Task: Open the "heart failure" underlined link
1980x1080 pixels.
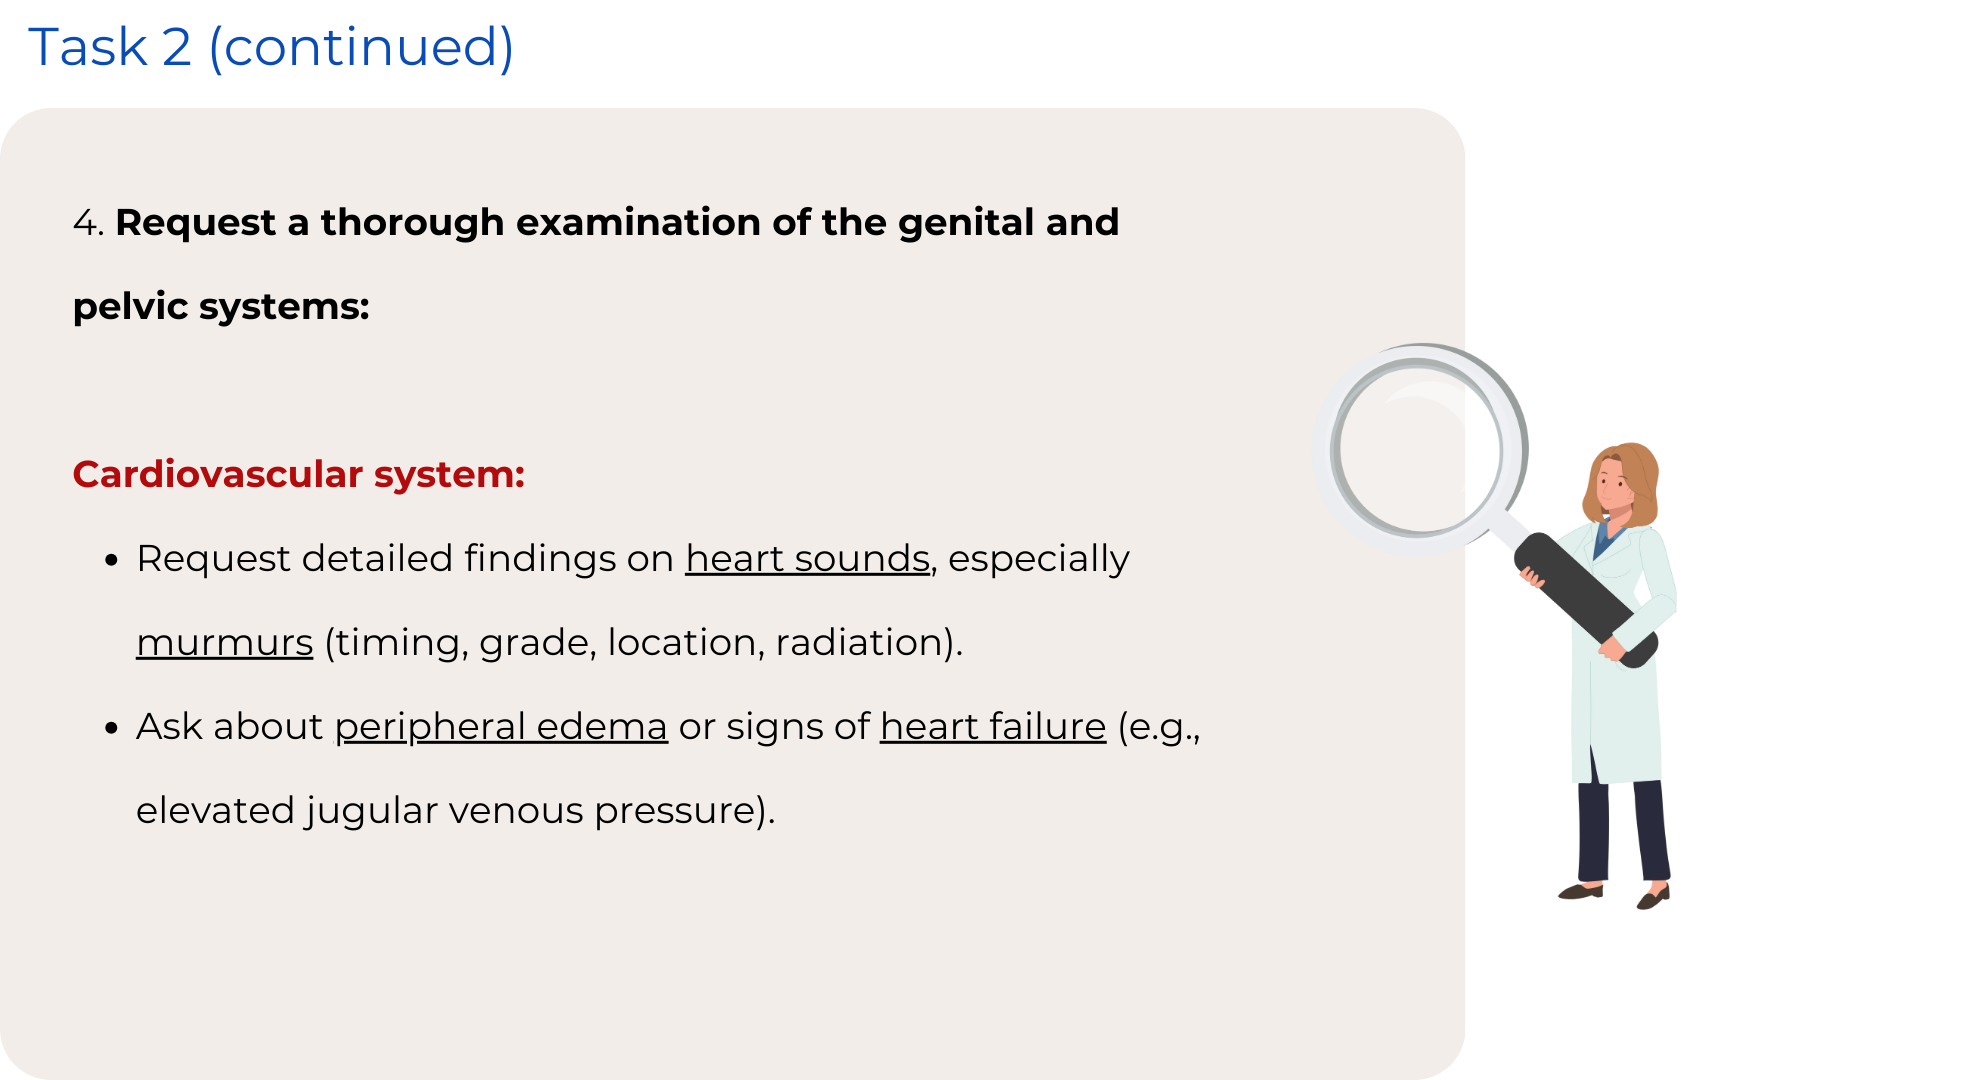Action: point(993,726)
